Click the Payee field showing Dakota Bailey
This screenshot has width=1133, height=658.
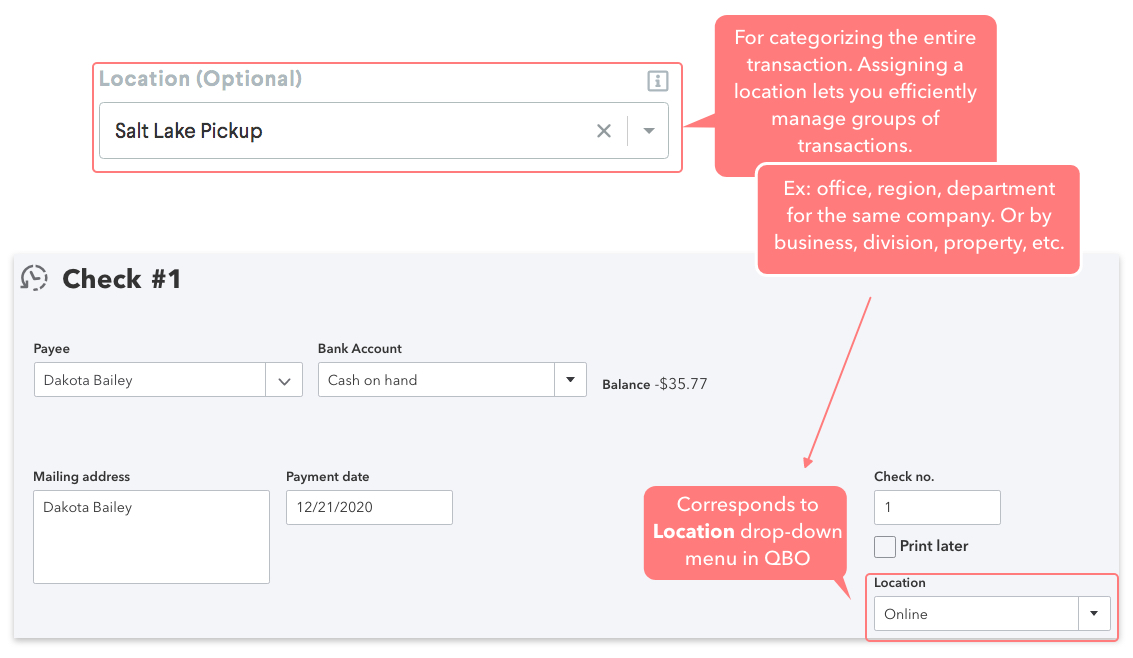click(x=150, y=380)
